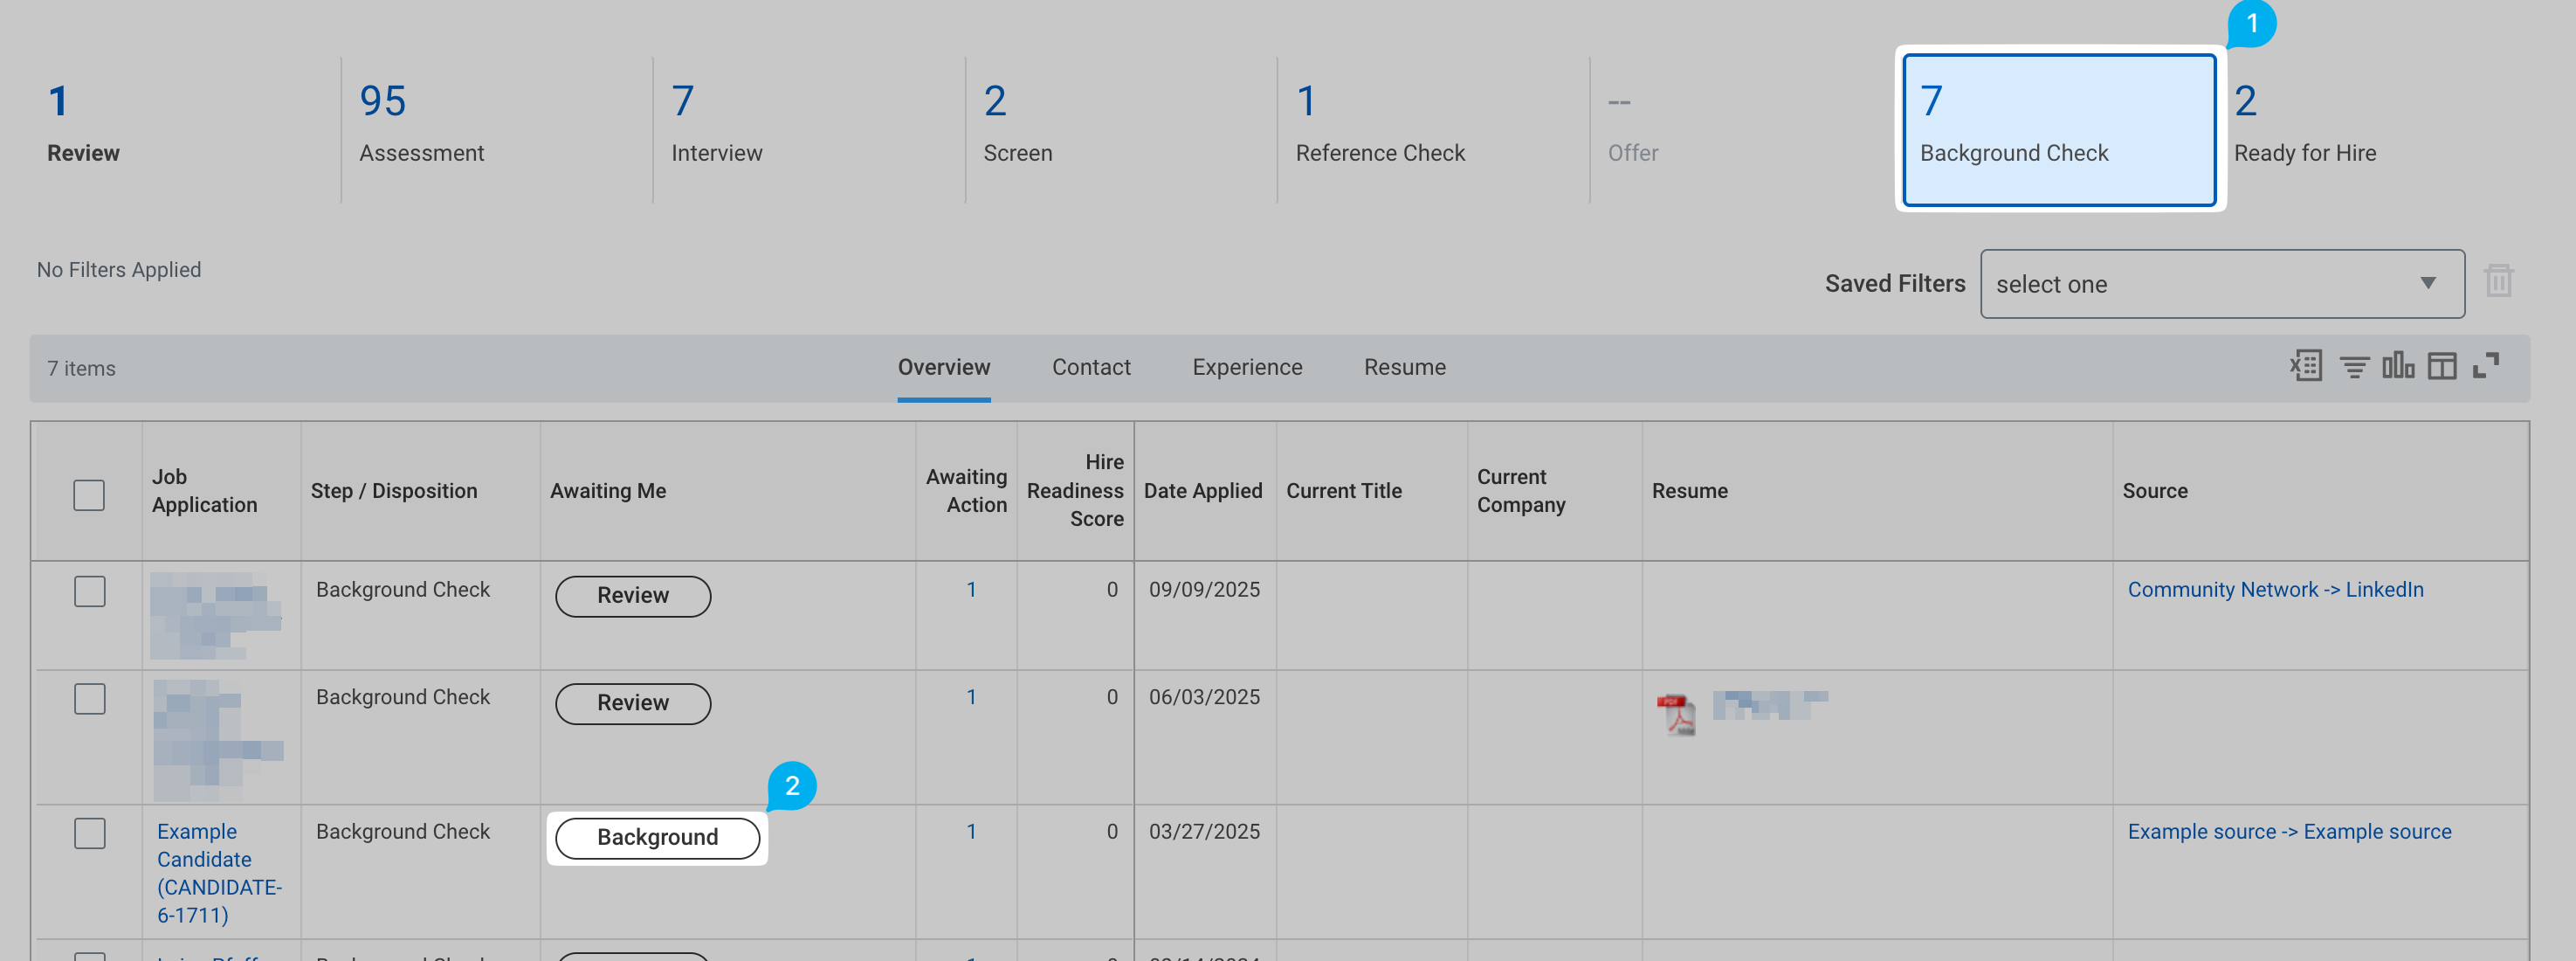The image size is (2576, 961).
Task: Expand grid to fullscreen icon
Action: 2485,366
